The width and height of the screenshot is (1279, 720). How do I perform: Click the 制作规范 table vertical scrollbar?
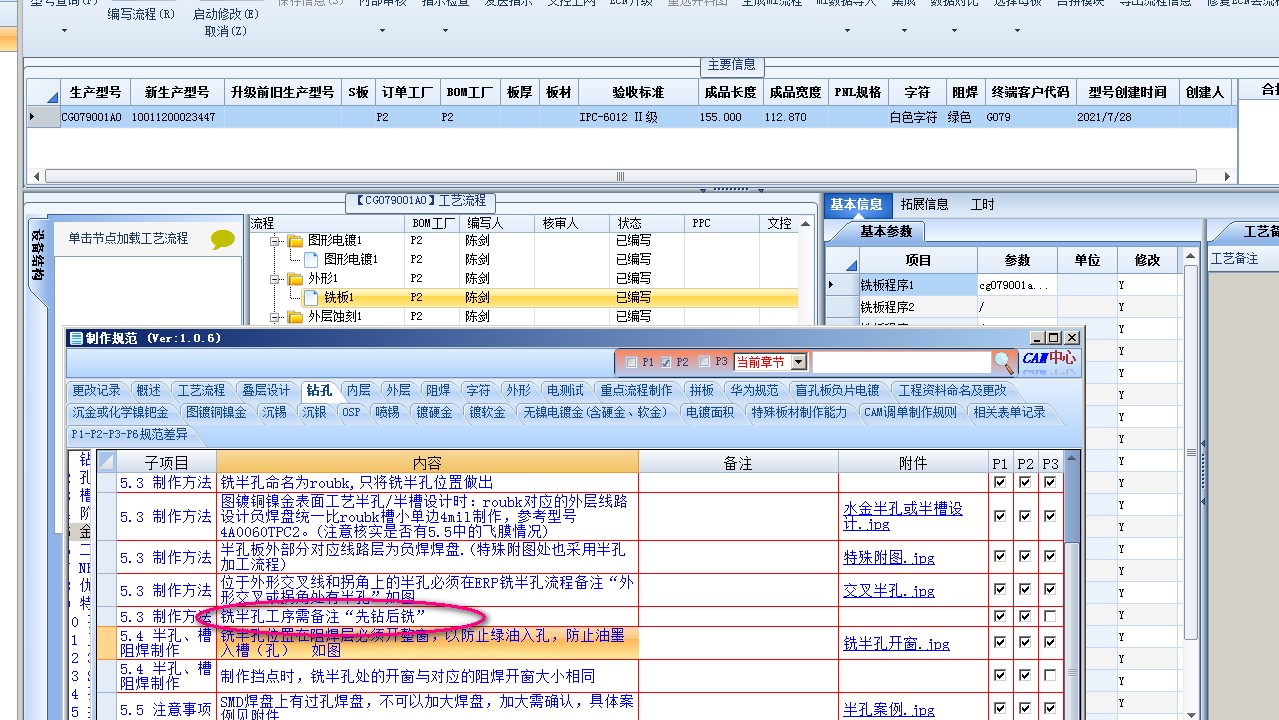click(1072, 585)
